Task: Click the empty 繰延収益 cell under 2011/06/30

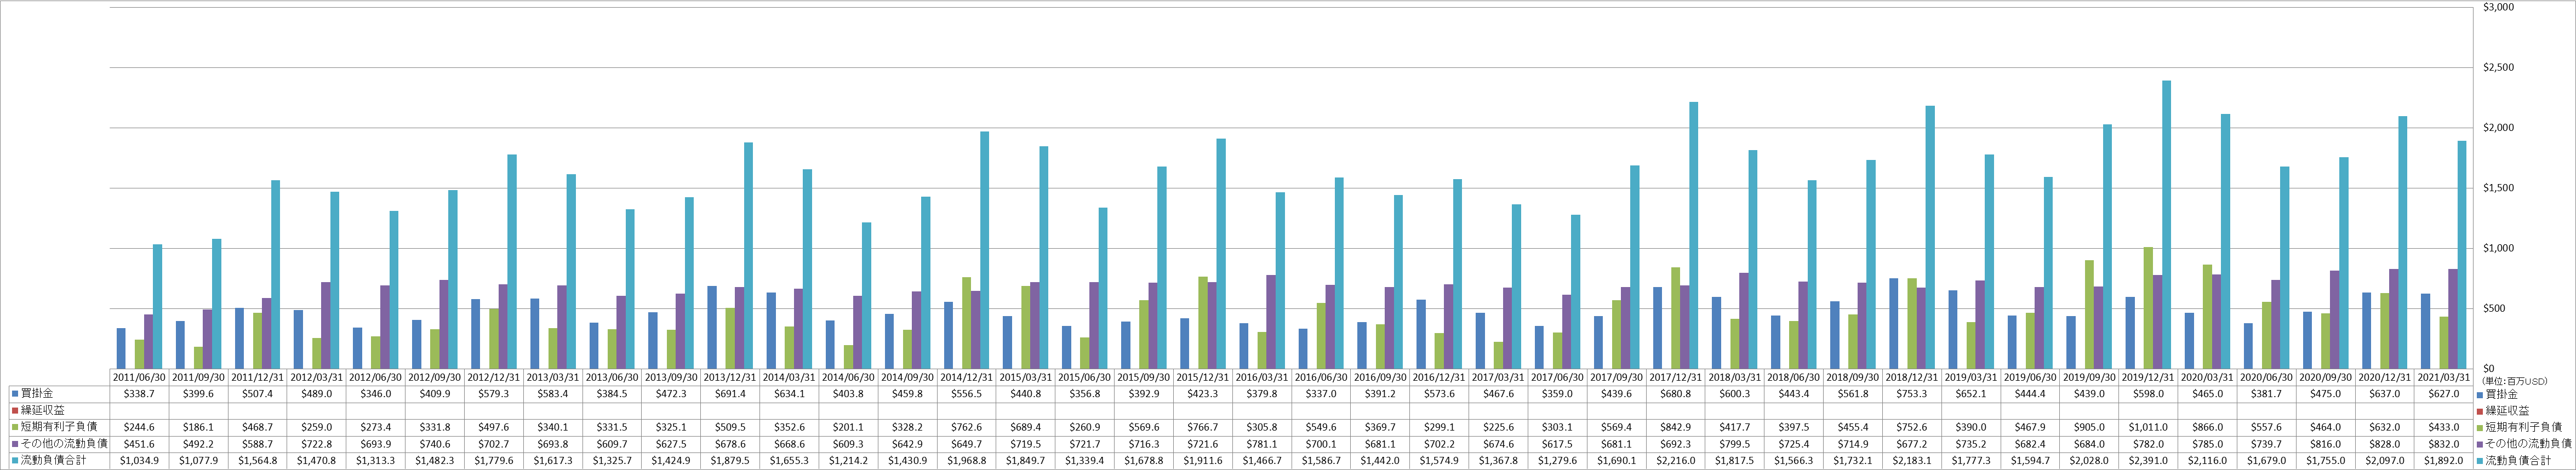Action: point(139,411)
